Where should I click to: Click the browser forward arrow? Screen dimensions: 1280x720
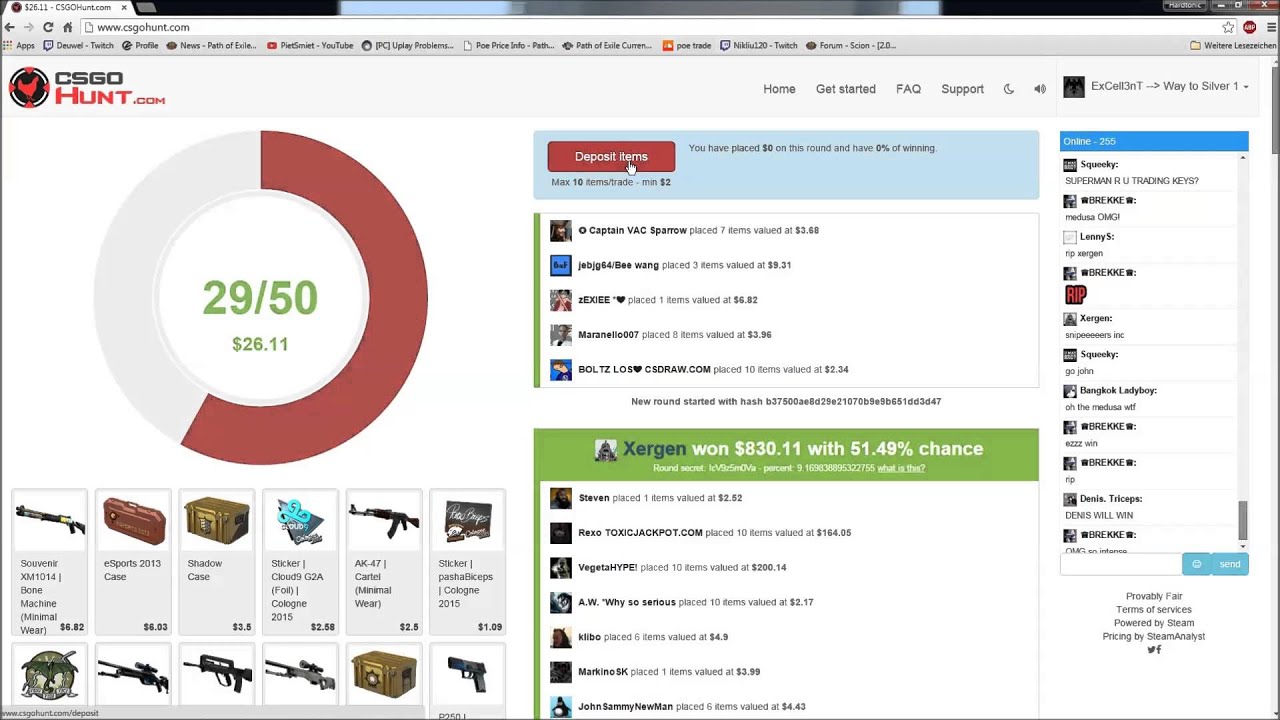coord(29,27)
